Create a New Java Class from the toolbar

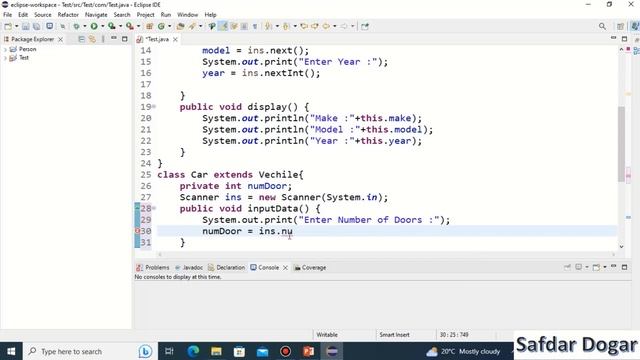click(161, 26)
